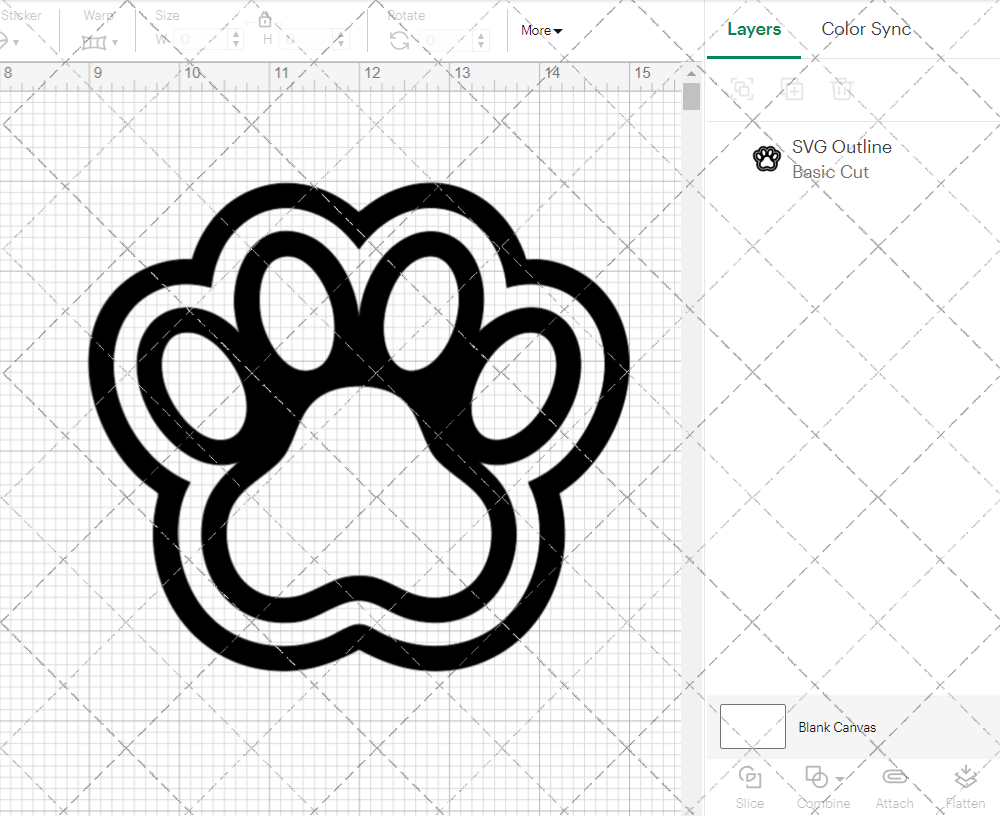Apply the Flatten tool

point(965,785)
